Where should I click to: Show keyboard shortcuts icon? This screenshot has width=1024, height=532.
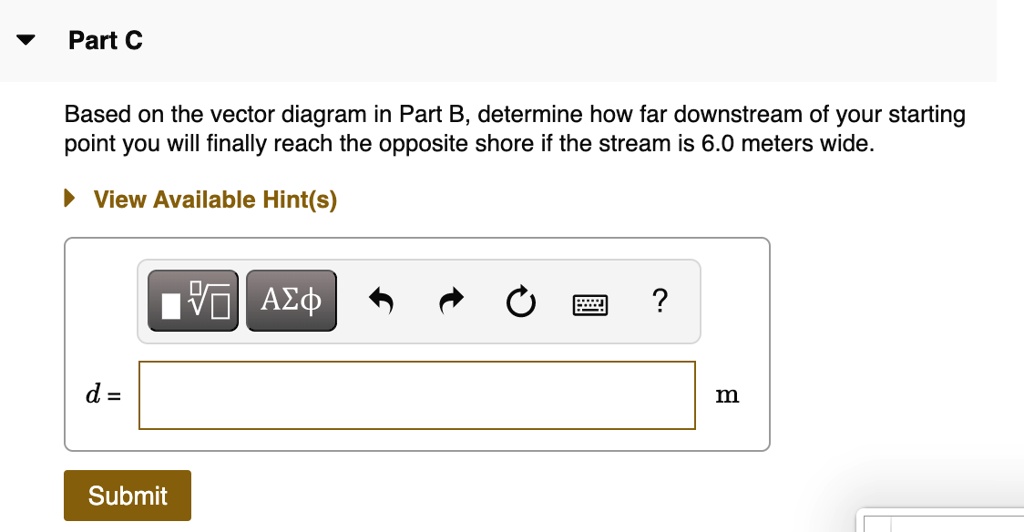click(x=590, y=302)
